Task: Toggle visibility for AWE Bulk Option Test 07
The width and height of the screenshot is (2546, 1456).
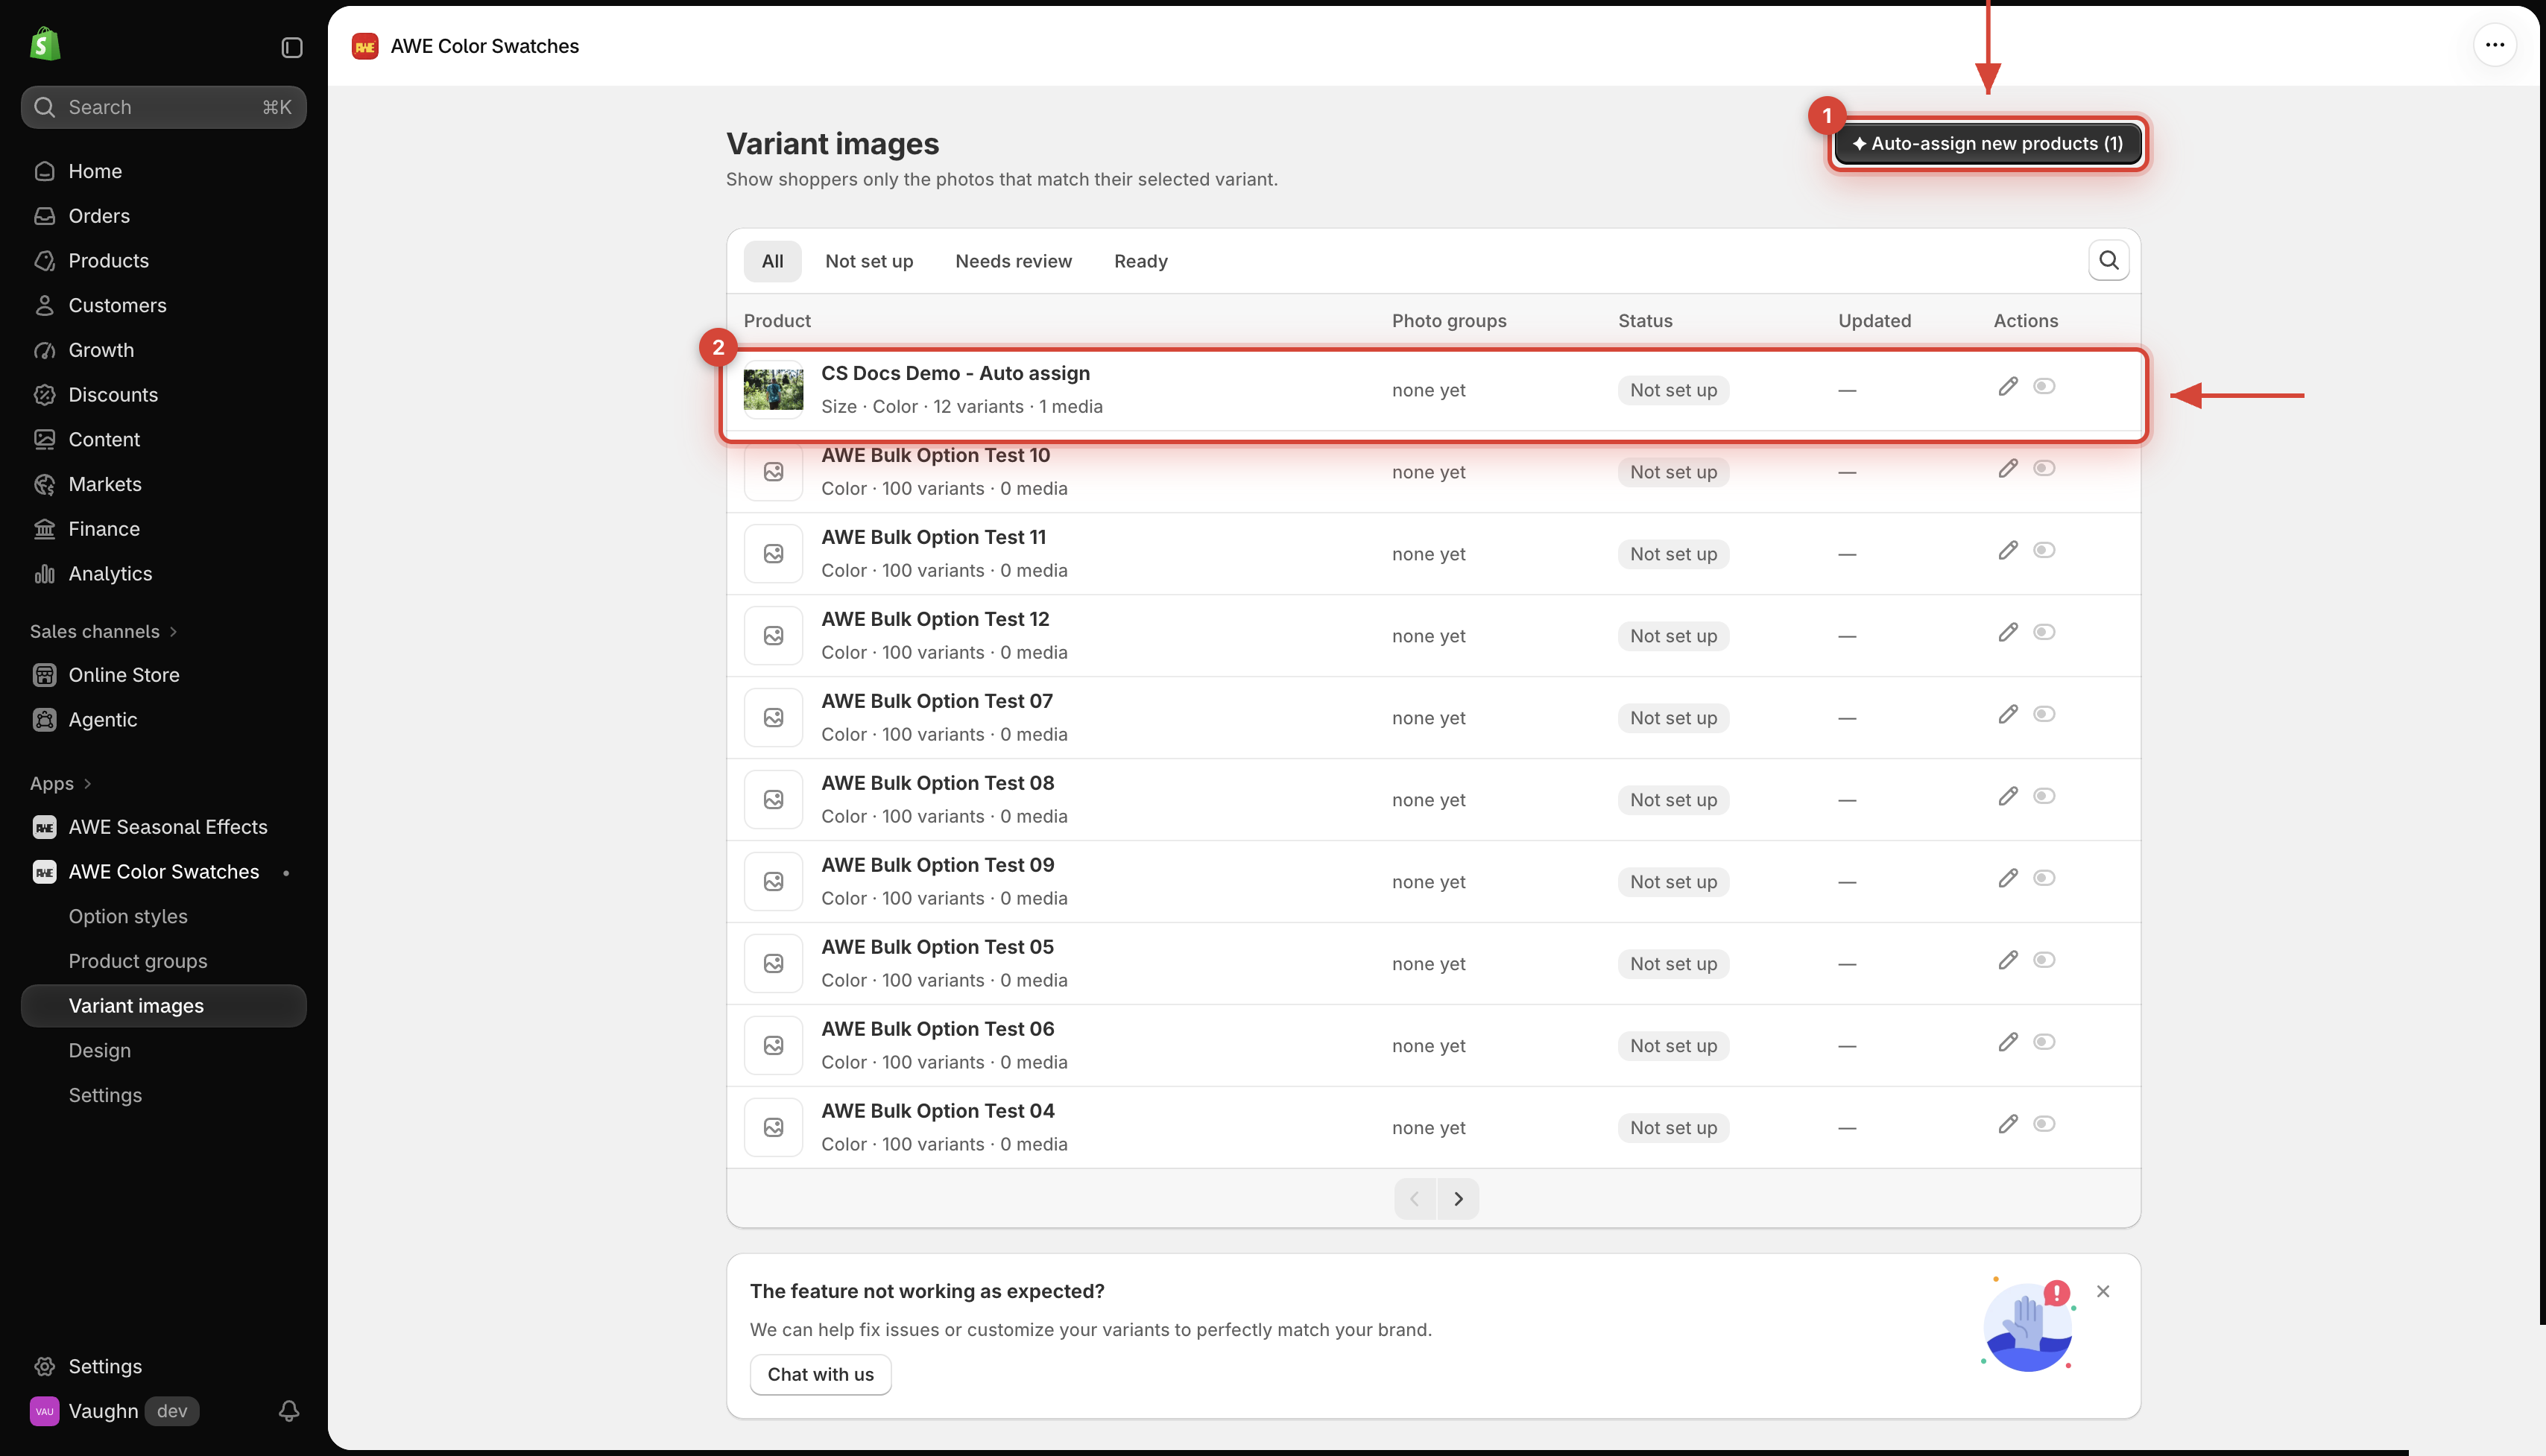Action: click(x=2044, y=714)
